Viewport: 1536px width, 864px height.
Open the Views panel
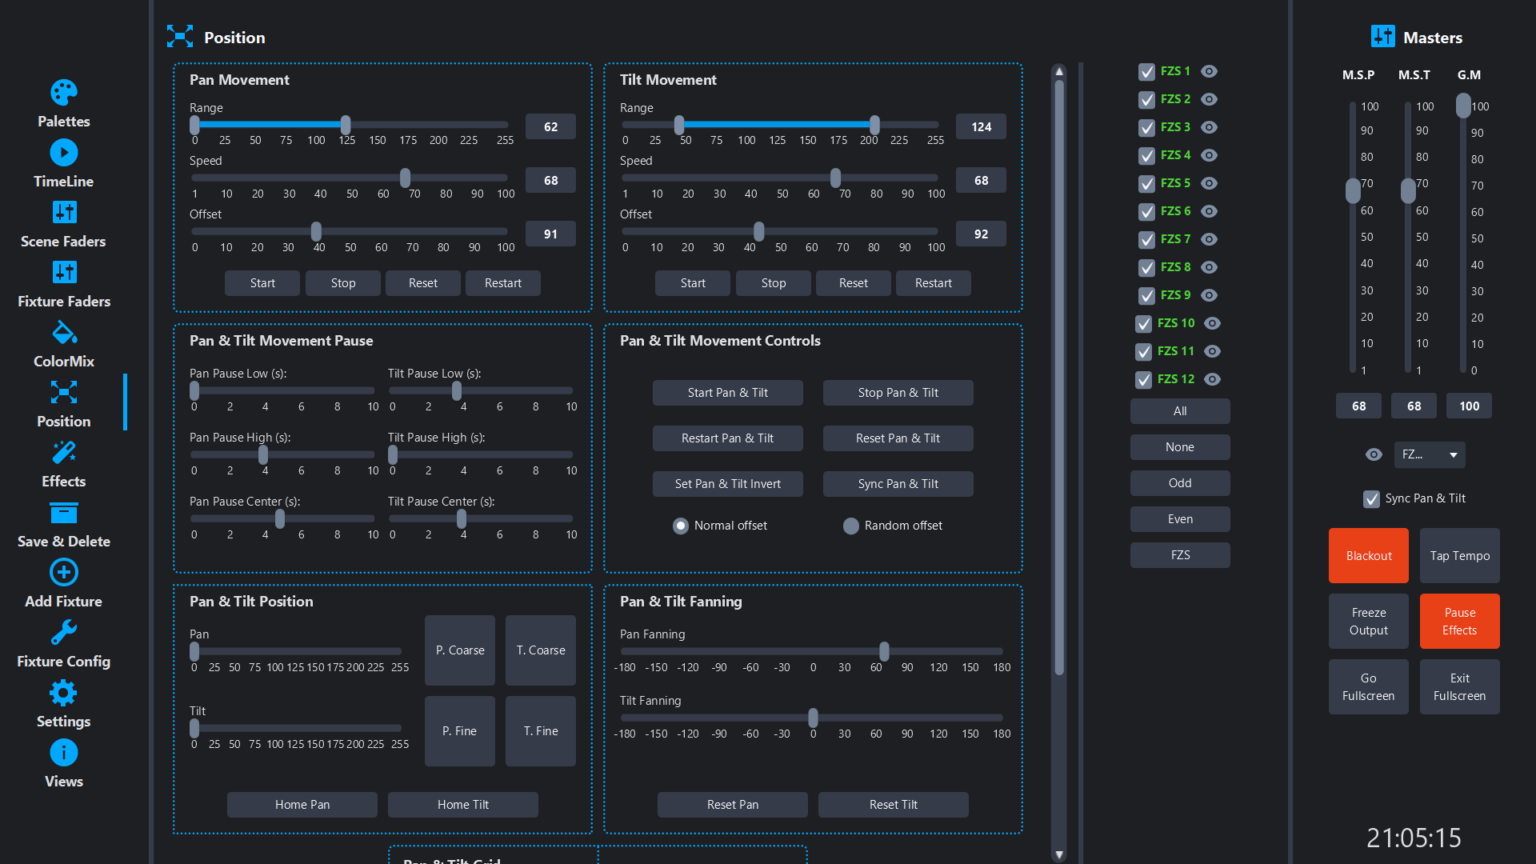[x=63, y=752]
